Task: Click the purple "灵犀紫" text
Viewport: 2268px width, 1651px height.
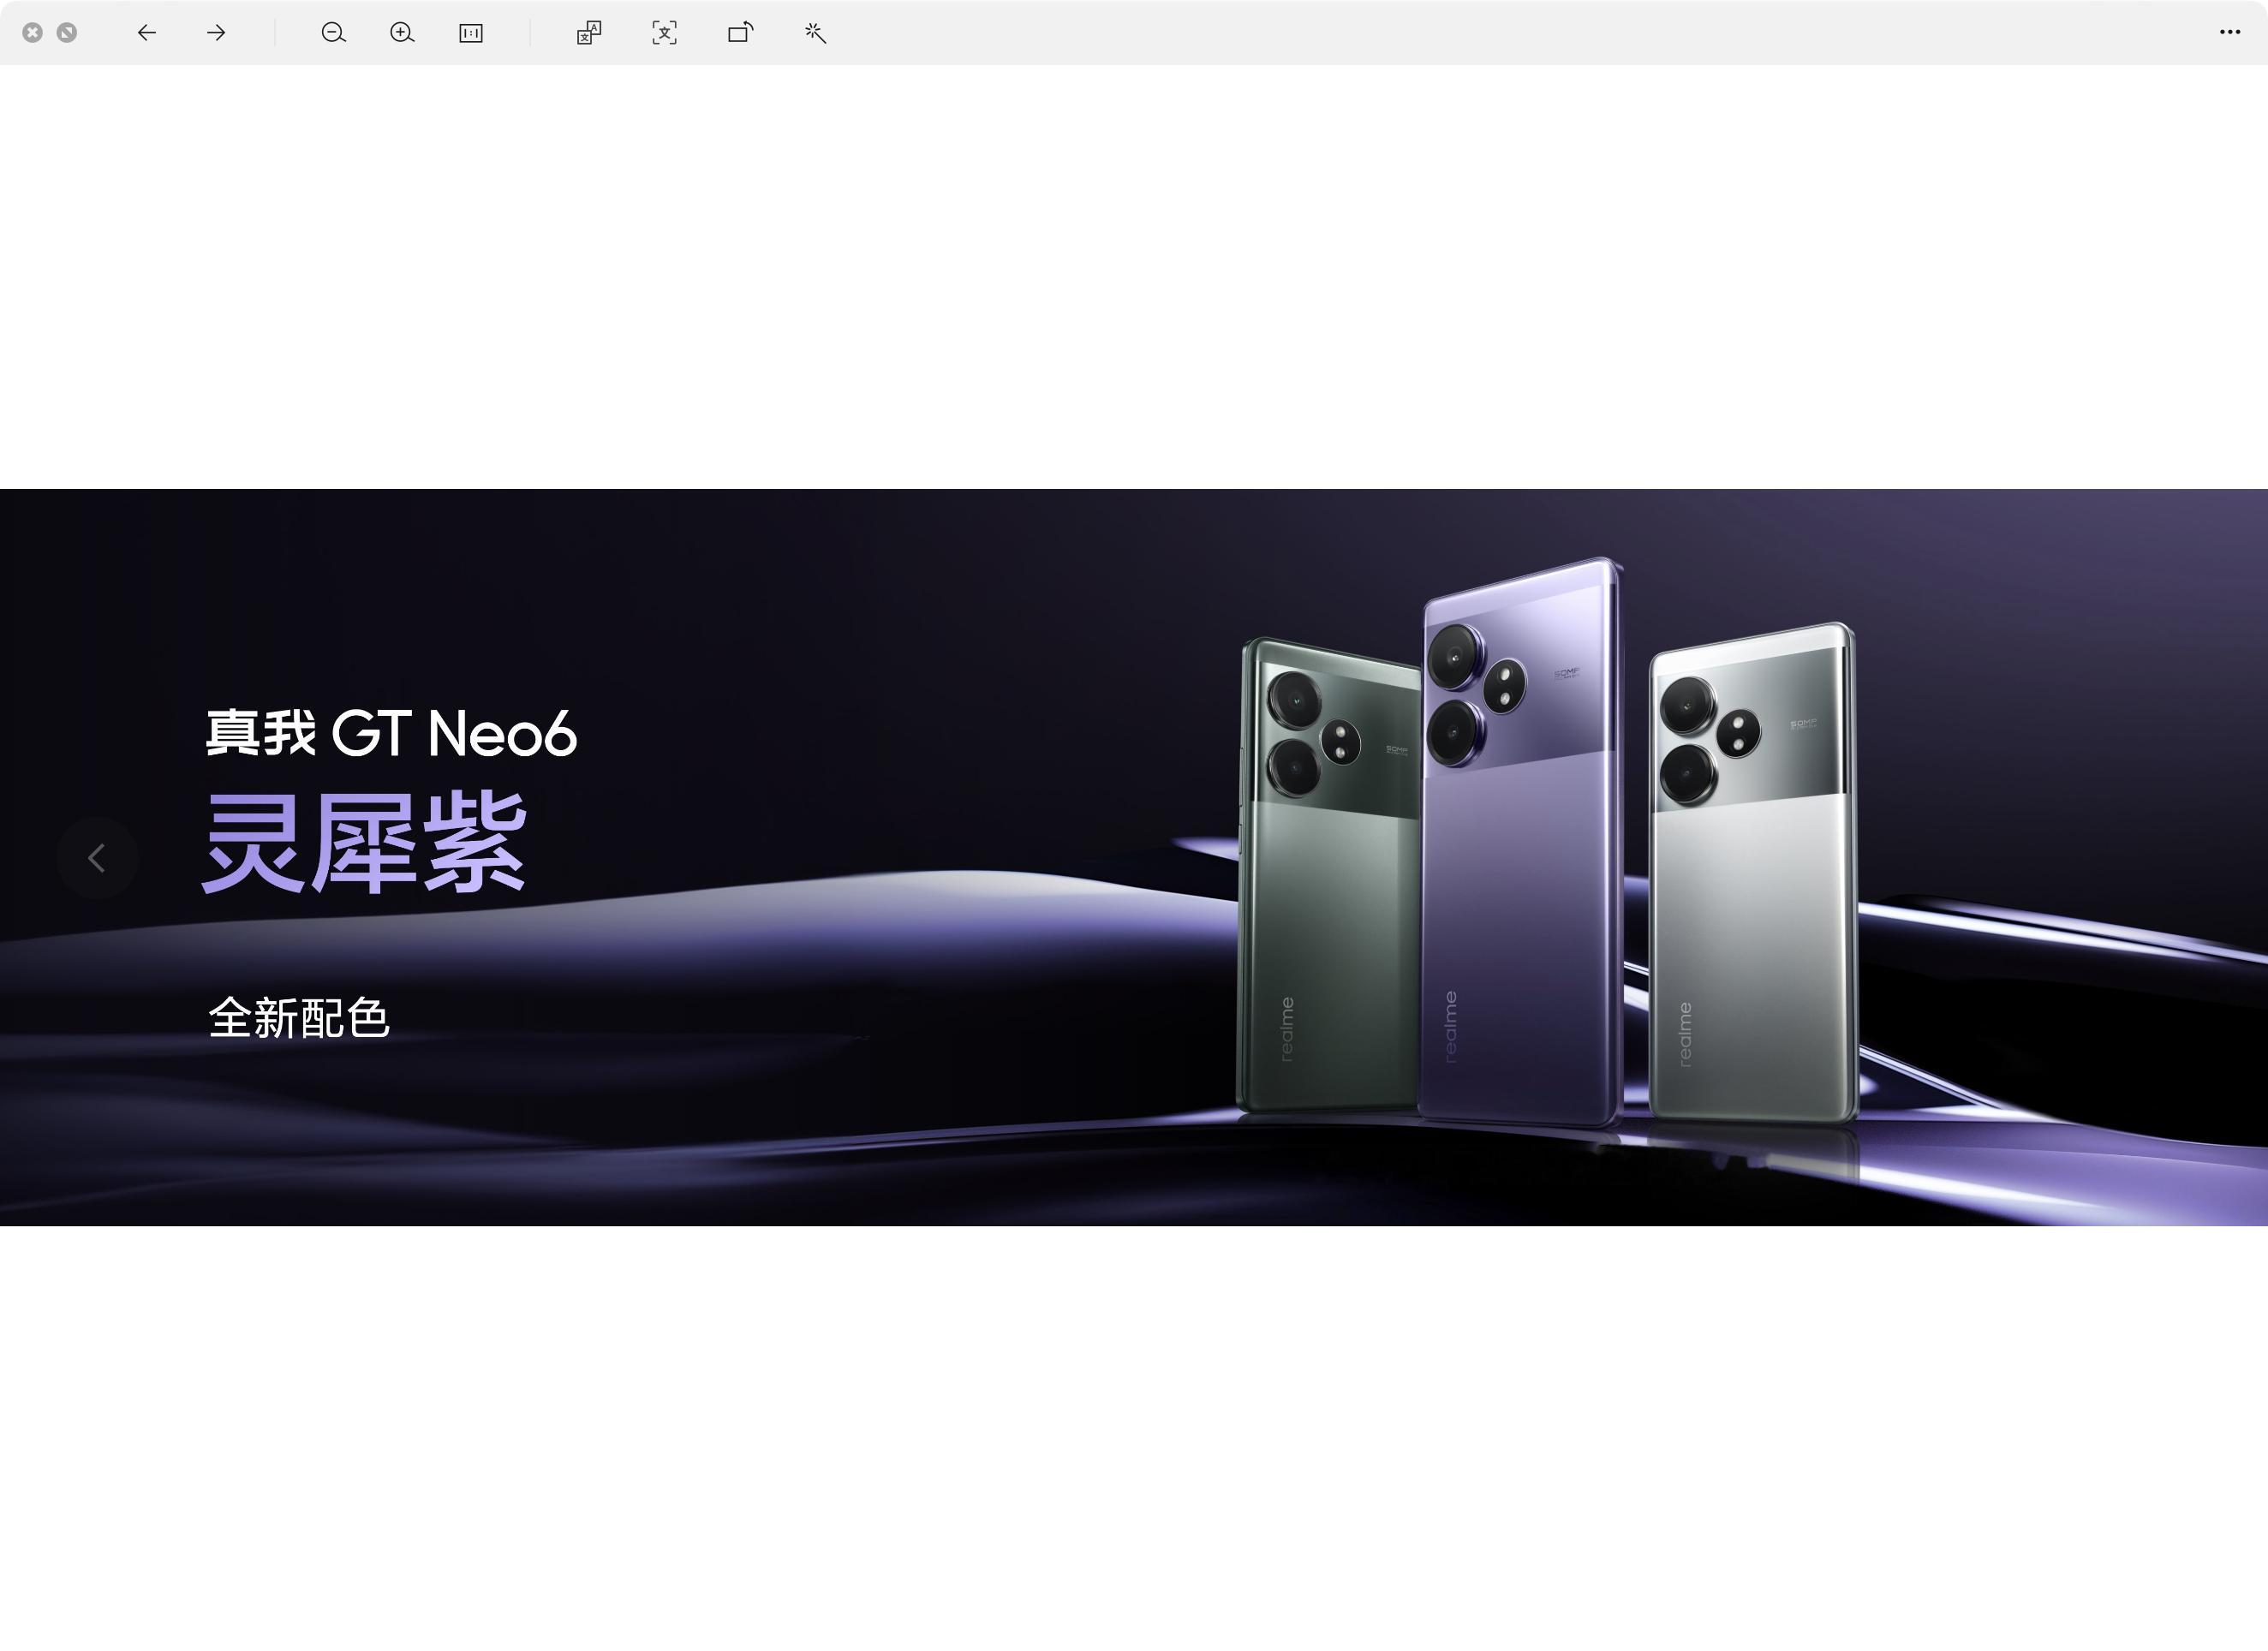Action: (x=364, y=841)
